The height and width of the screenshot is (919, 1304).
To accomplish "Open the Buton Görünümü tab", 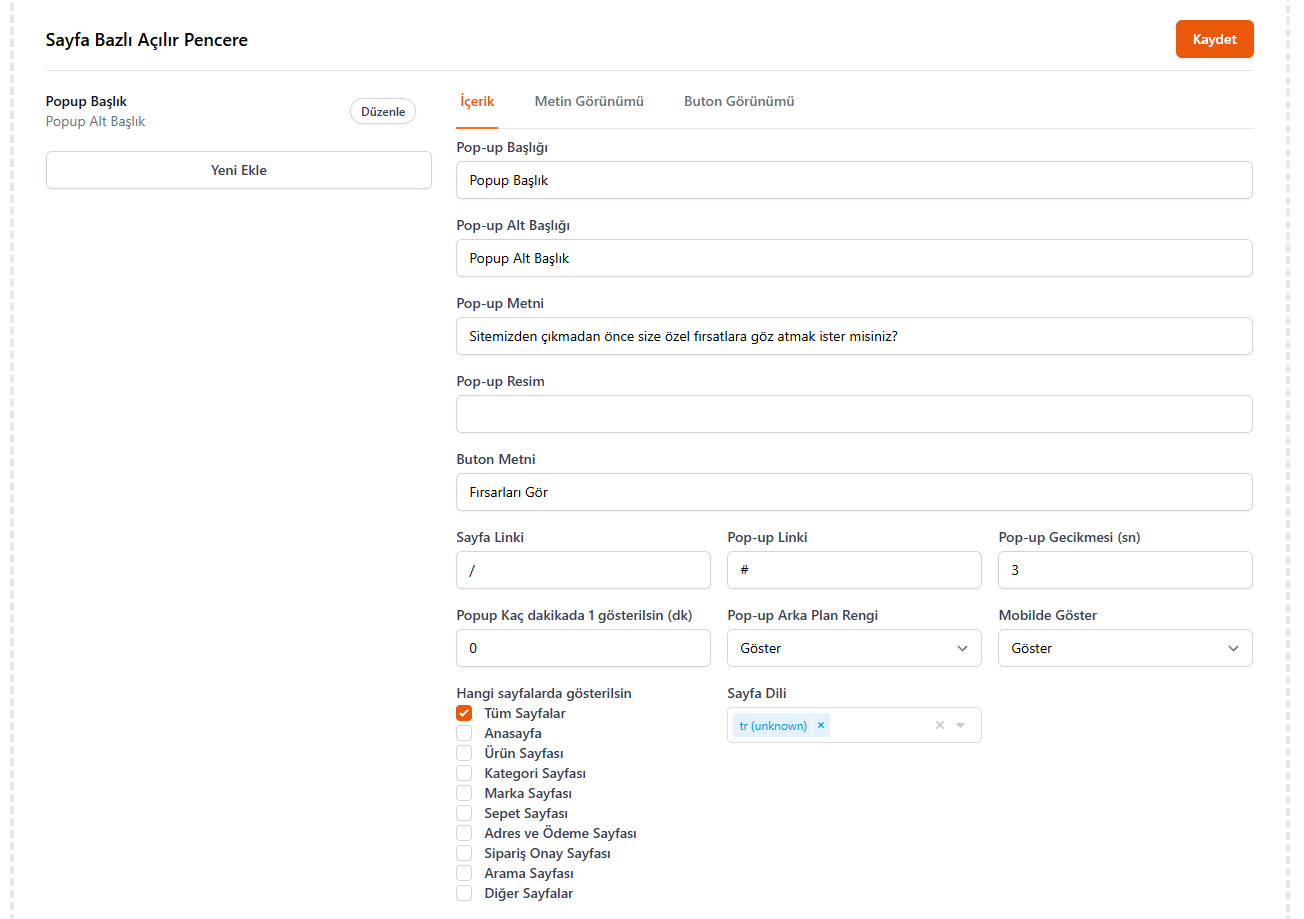I will point(739,102).
